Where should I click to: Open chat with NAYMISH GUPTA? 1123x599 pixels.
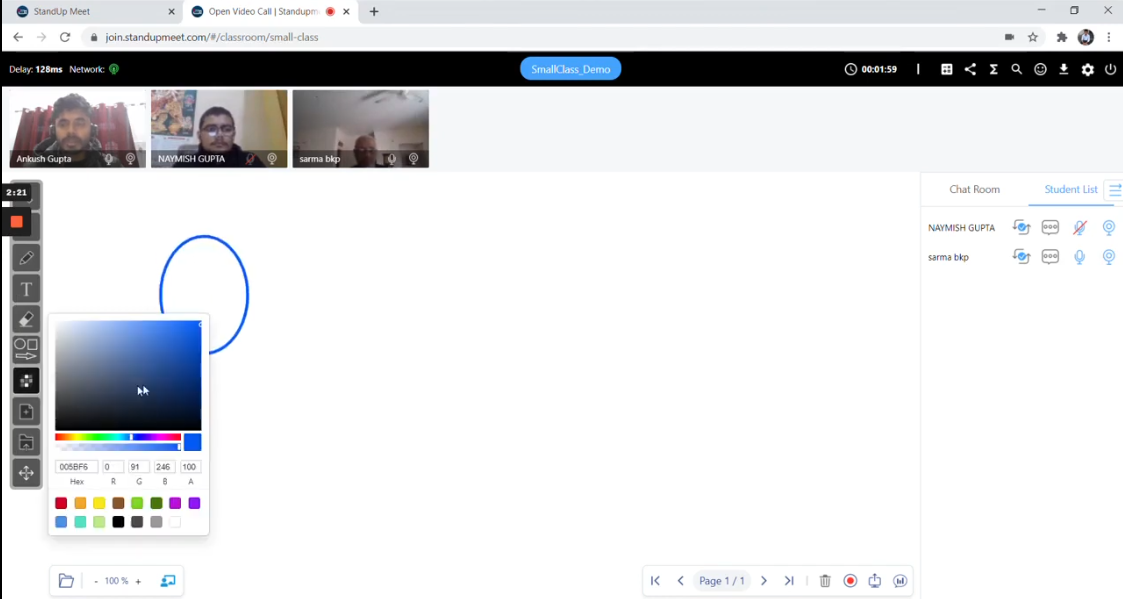point(1050,228)
